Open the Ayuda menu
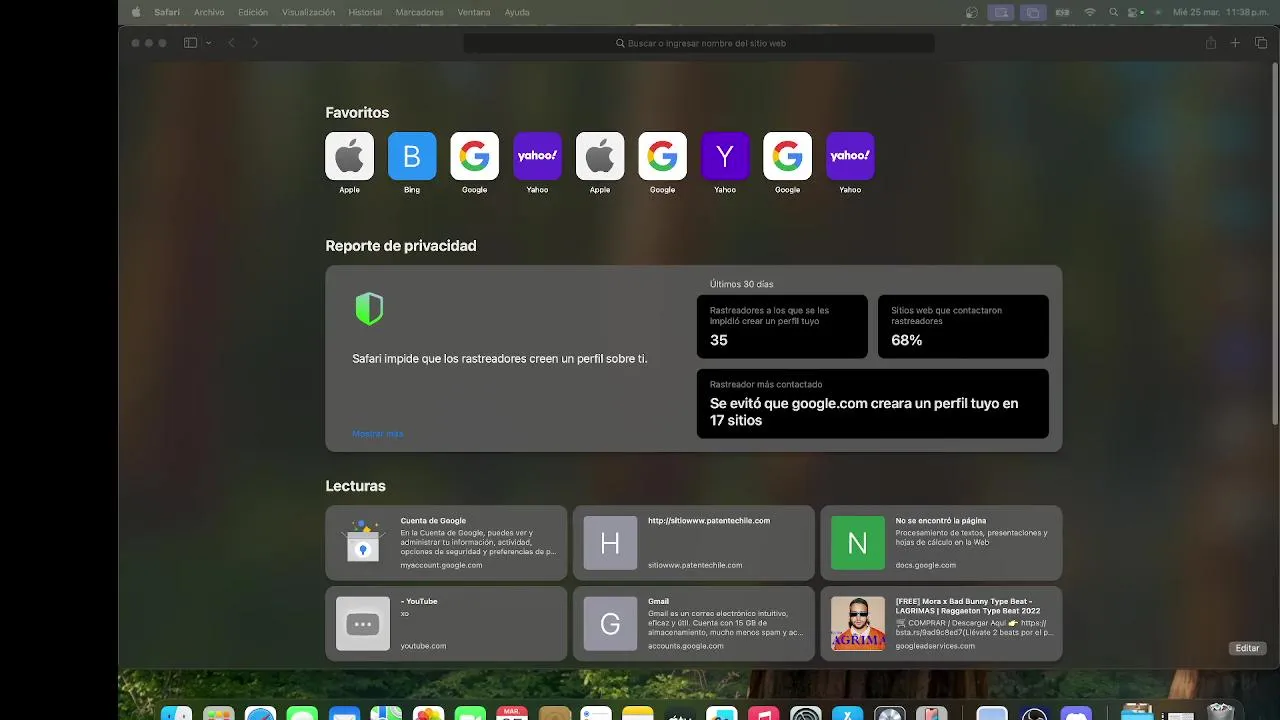 coord(517,12)
